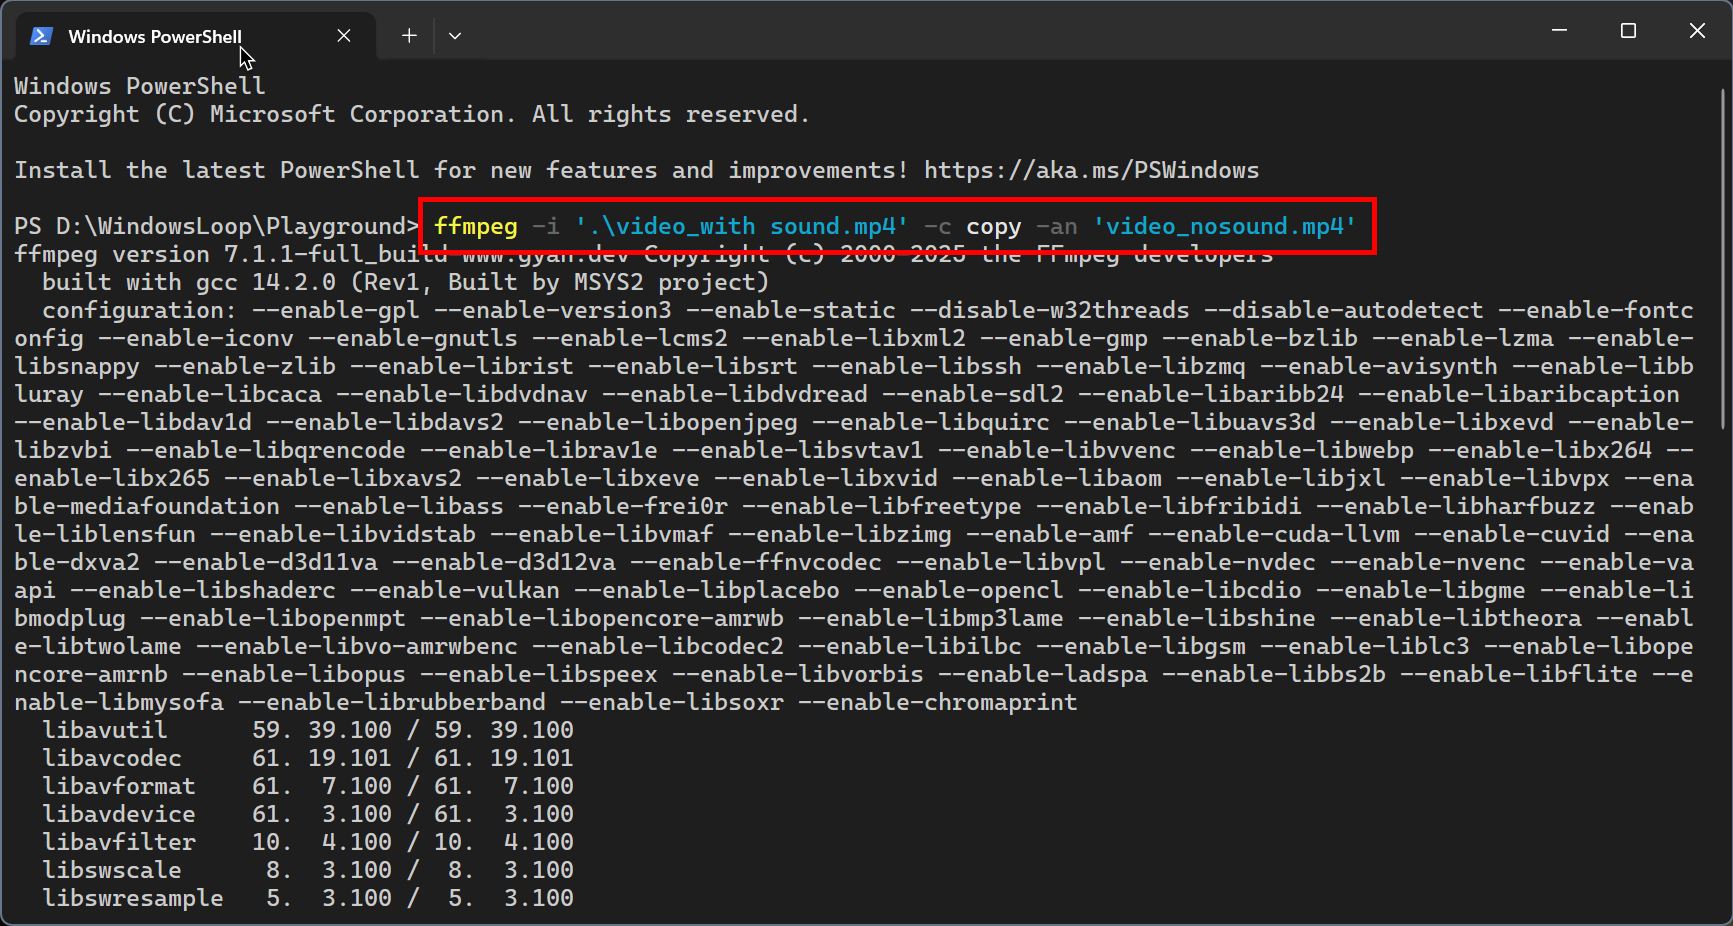Click 'built with gcc 14.2.0' line
The image size is (1733, 926).
click(405, 282)
